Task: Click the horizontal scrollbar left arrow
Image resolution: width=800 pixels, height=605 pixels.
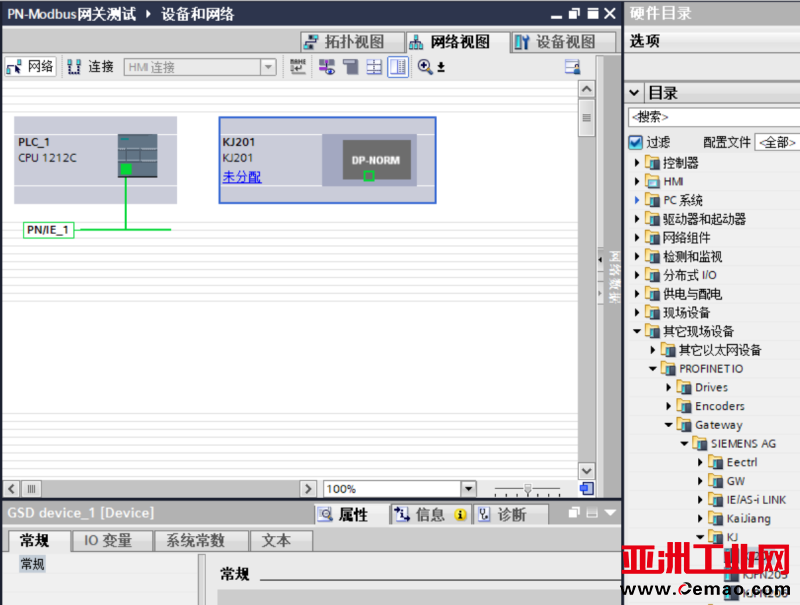Action: point(12,489)
